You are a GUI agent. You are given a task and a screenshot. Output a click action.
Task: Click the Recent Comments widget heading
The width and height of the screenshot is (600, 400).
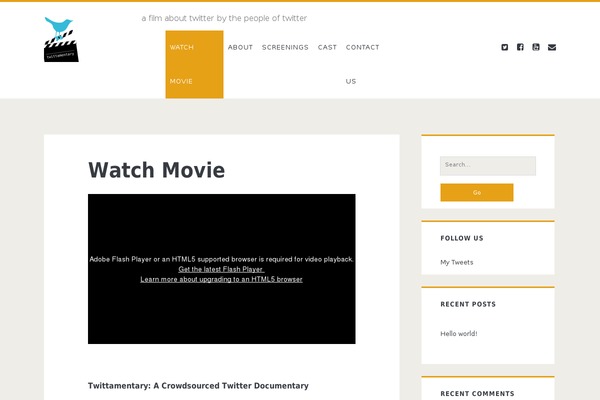[477, 393]
